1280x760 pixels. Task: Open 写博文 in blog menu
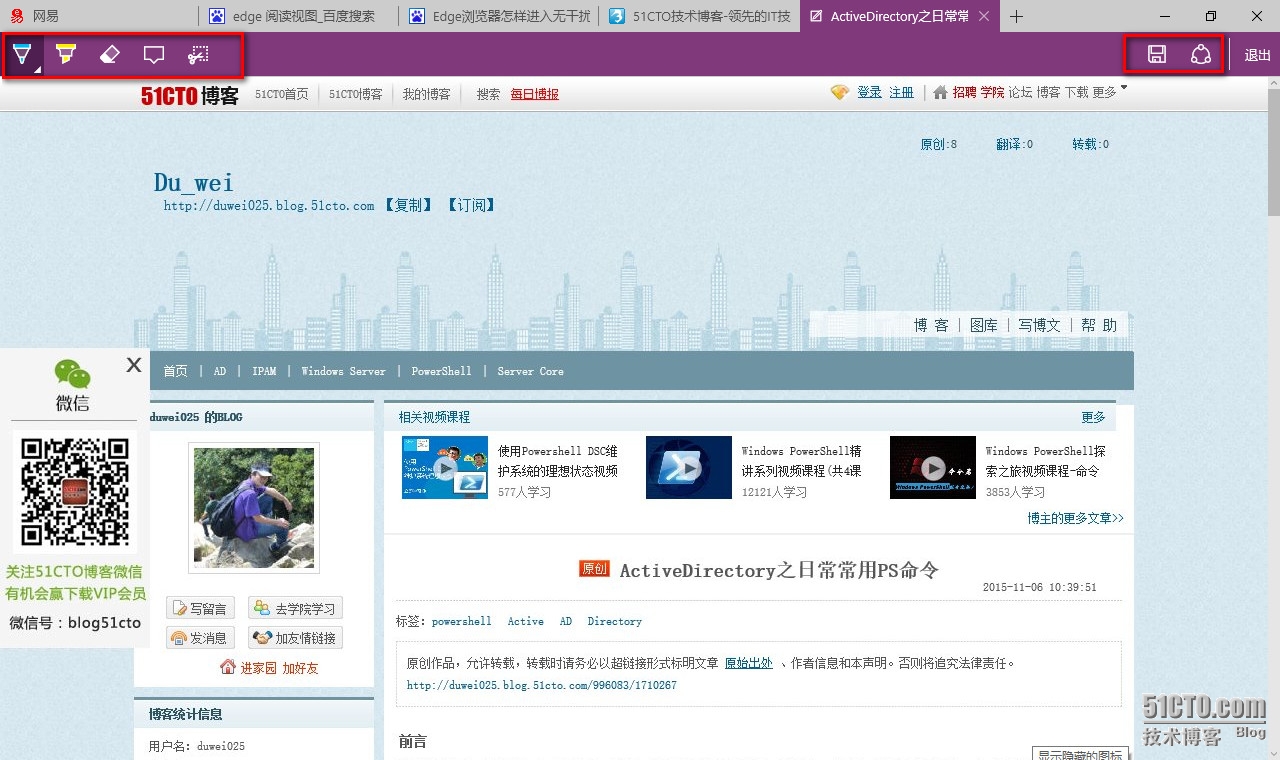[1039, 325]
